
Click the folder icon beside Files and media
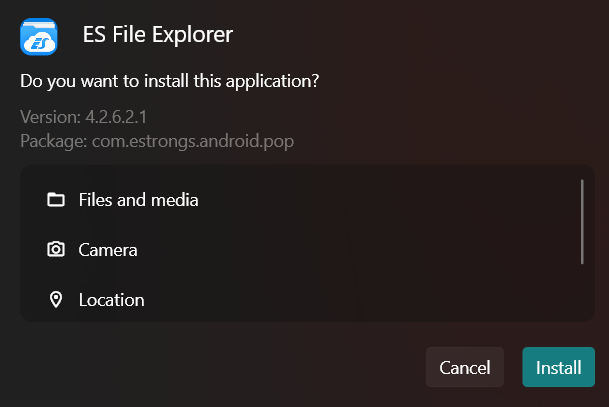pos(56,200)
